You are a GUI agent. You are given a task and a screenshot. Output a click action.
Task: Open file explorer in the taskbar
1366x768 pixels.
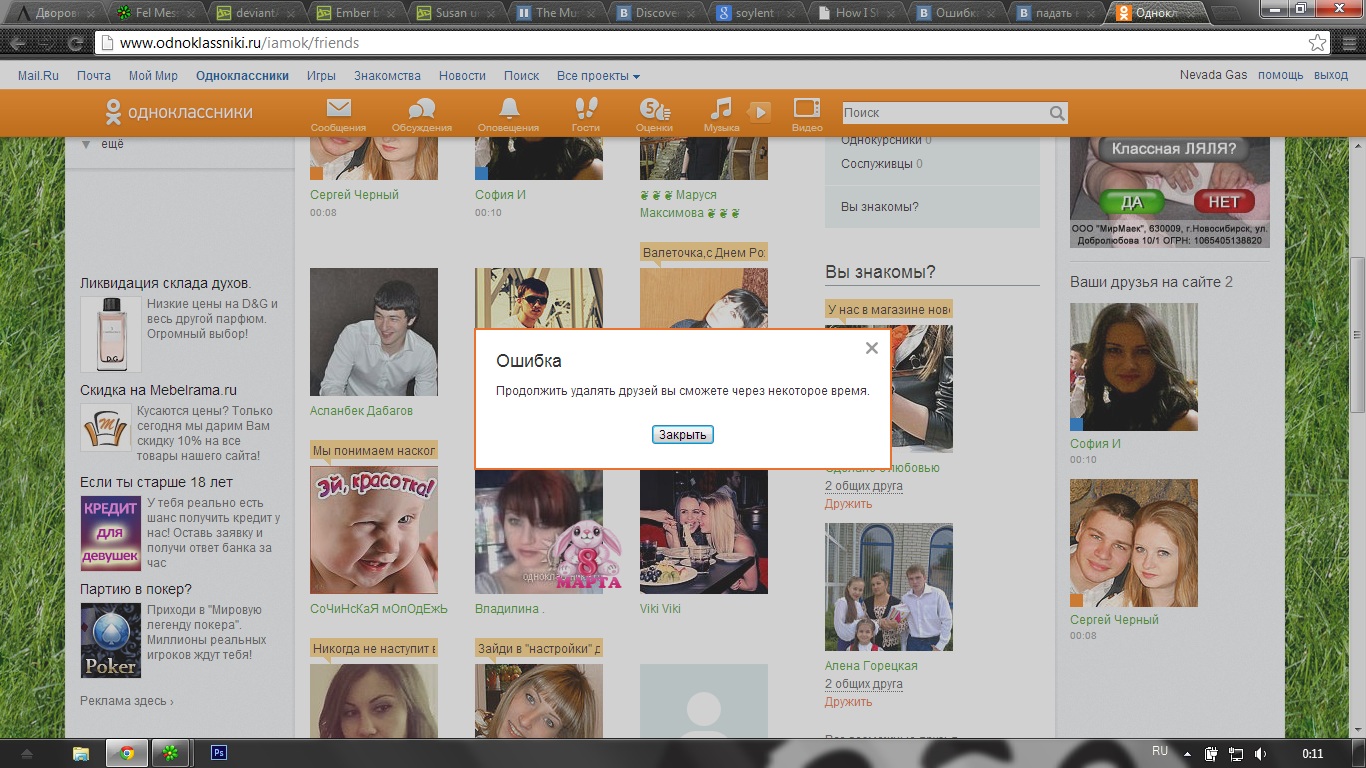point(81,753)
